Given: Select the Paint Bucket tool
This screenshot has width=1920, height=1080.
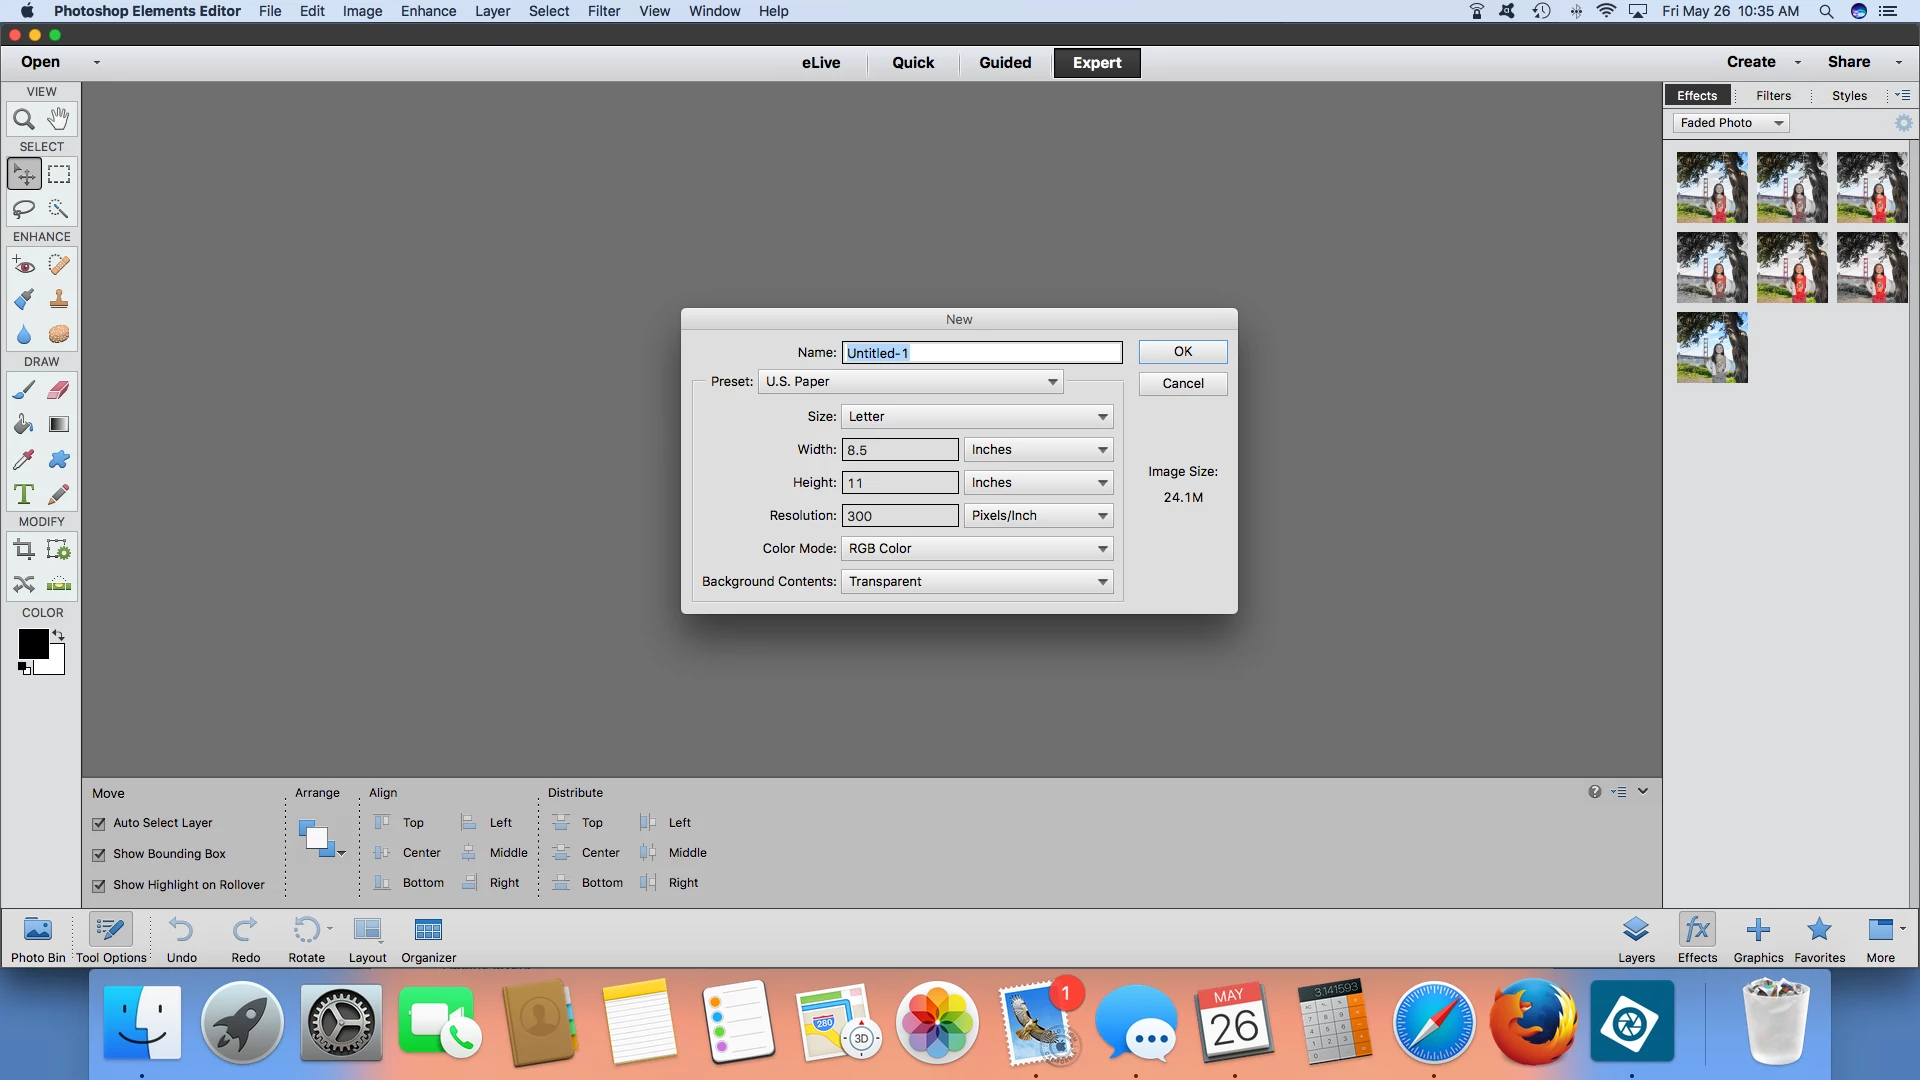Looking at the screenshot, I should pos(24,424).
